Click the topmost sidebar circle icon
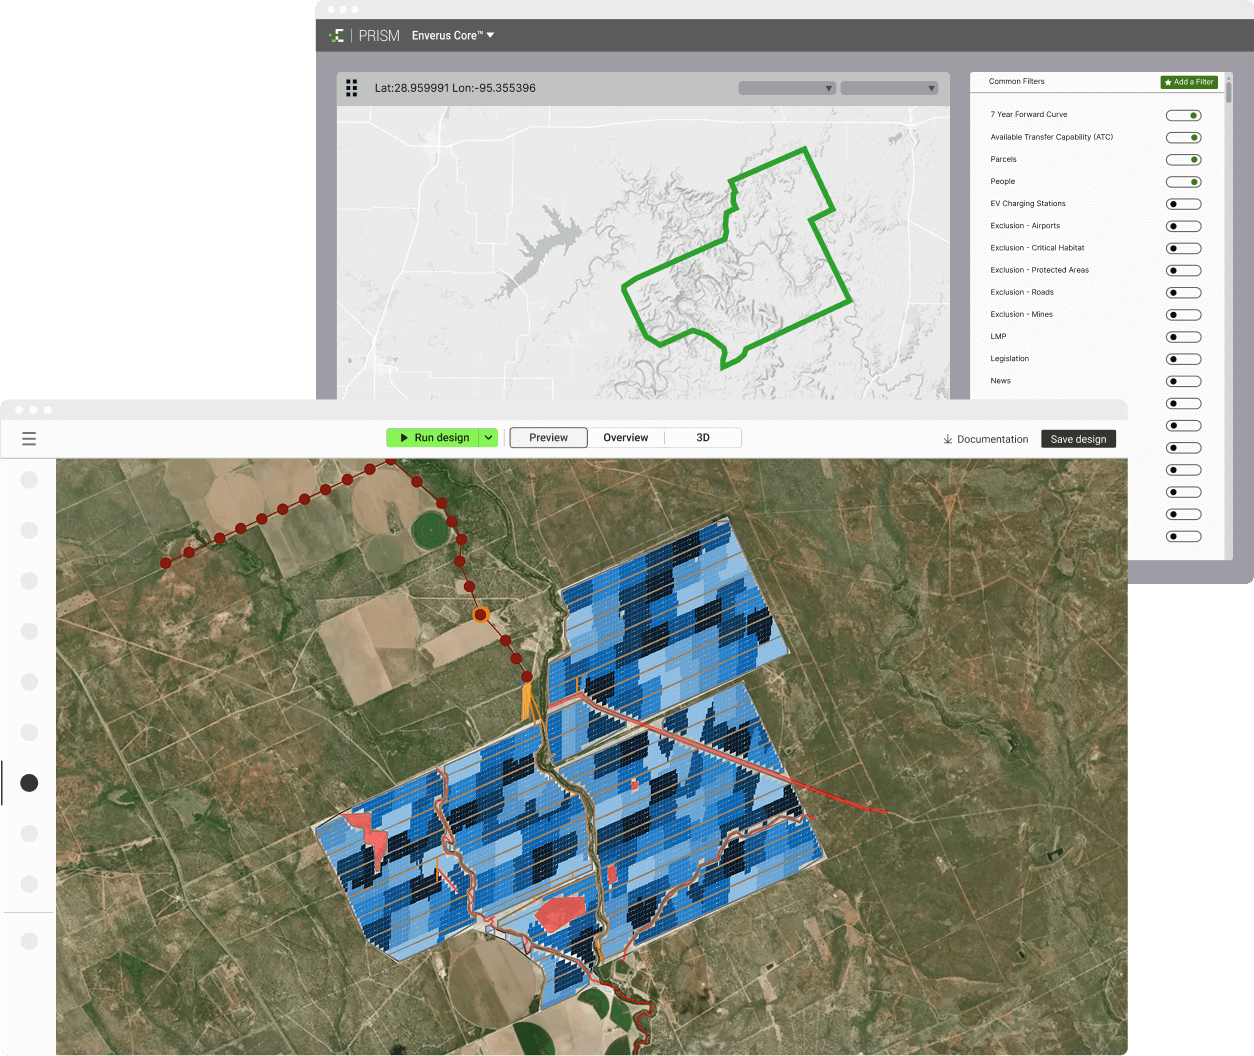This screenshot has width=1254, height=1056. (29, 480)
